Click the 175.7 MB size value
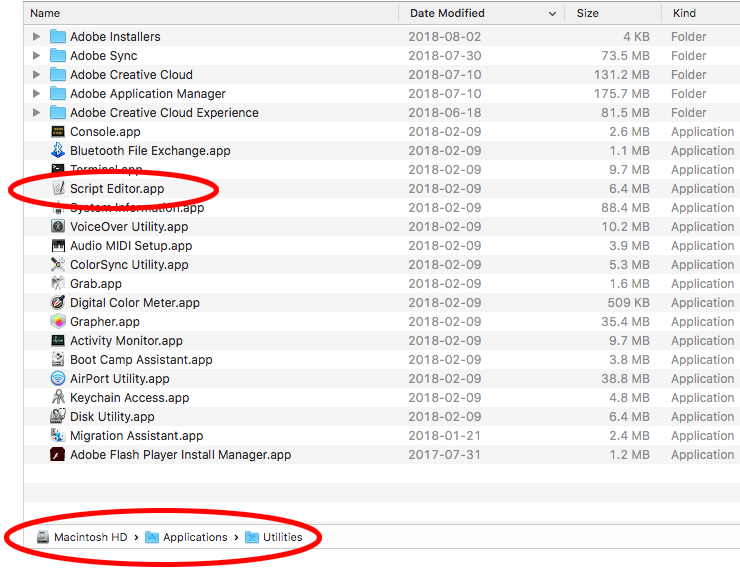Viewport: 740px width, 575px height. click(622, 93)
